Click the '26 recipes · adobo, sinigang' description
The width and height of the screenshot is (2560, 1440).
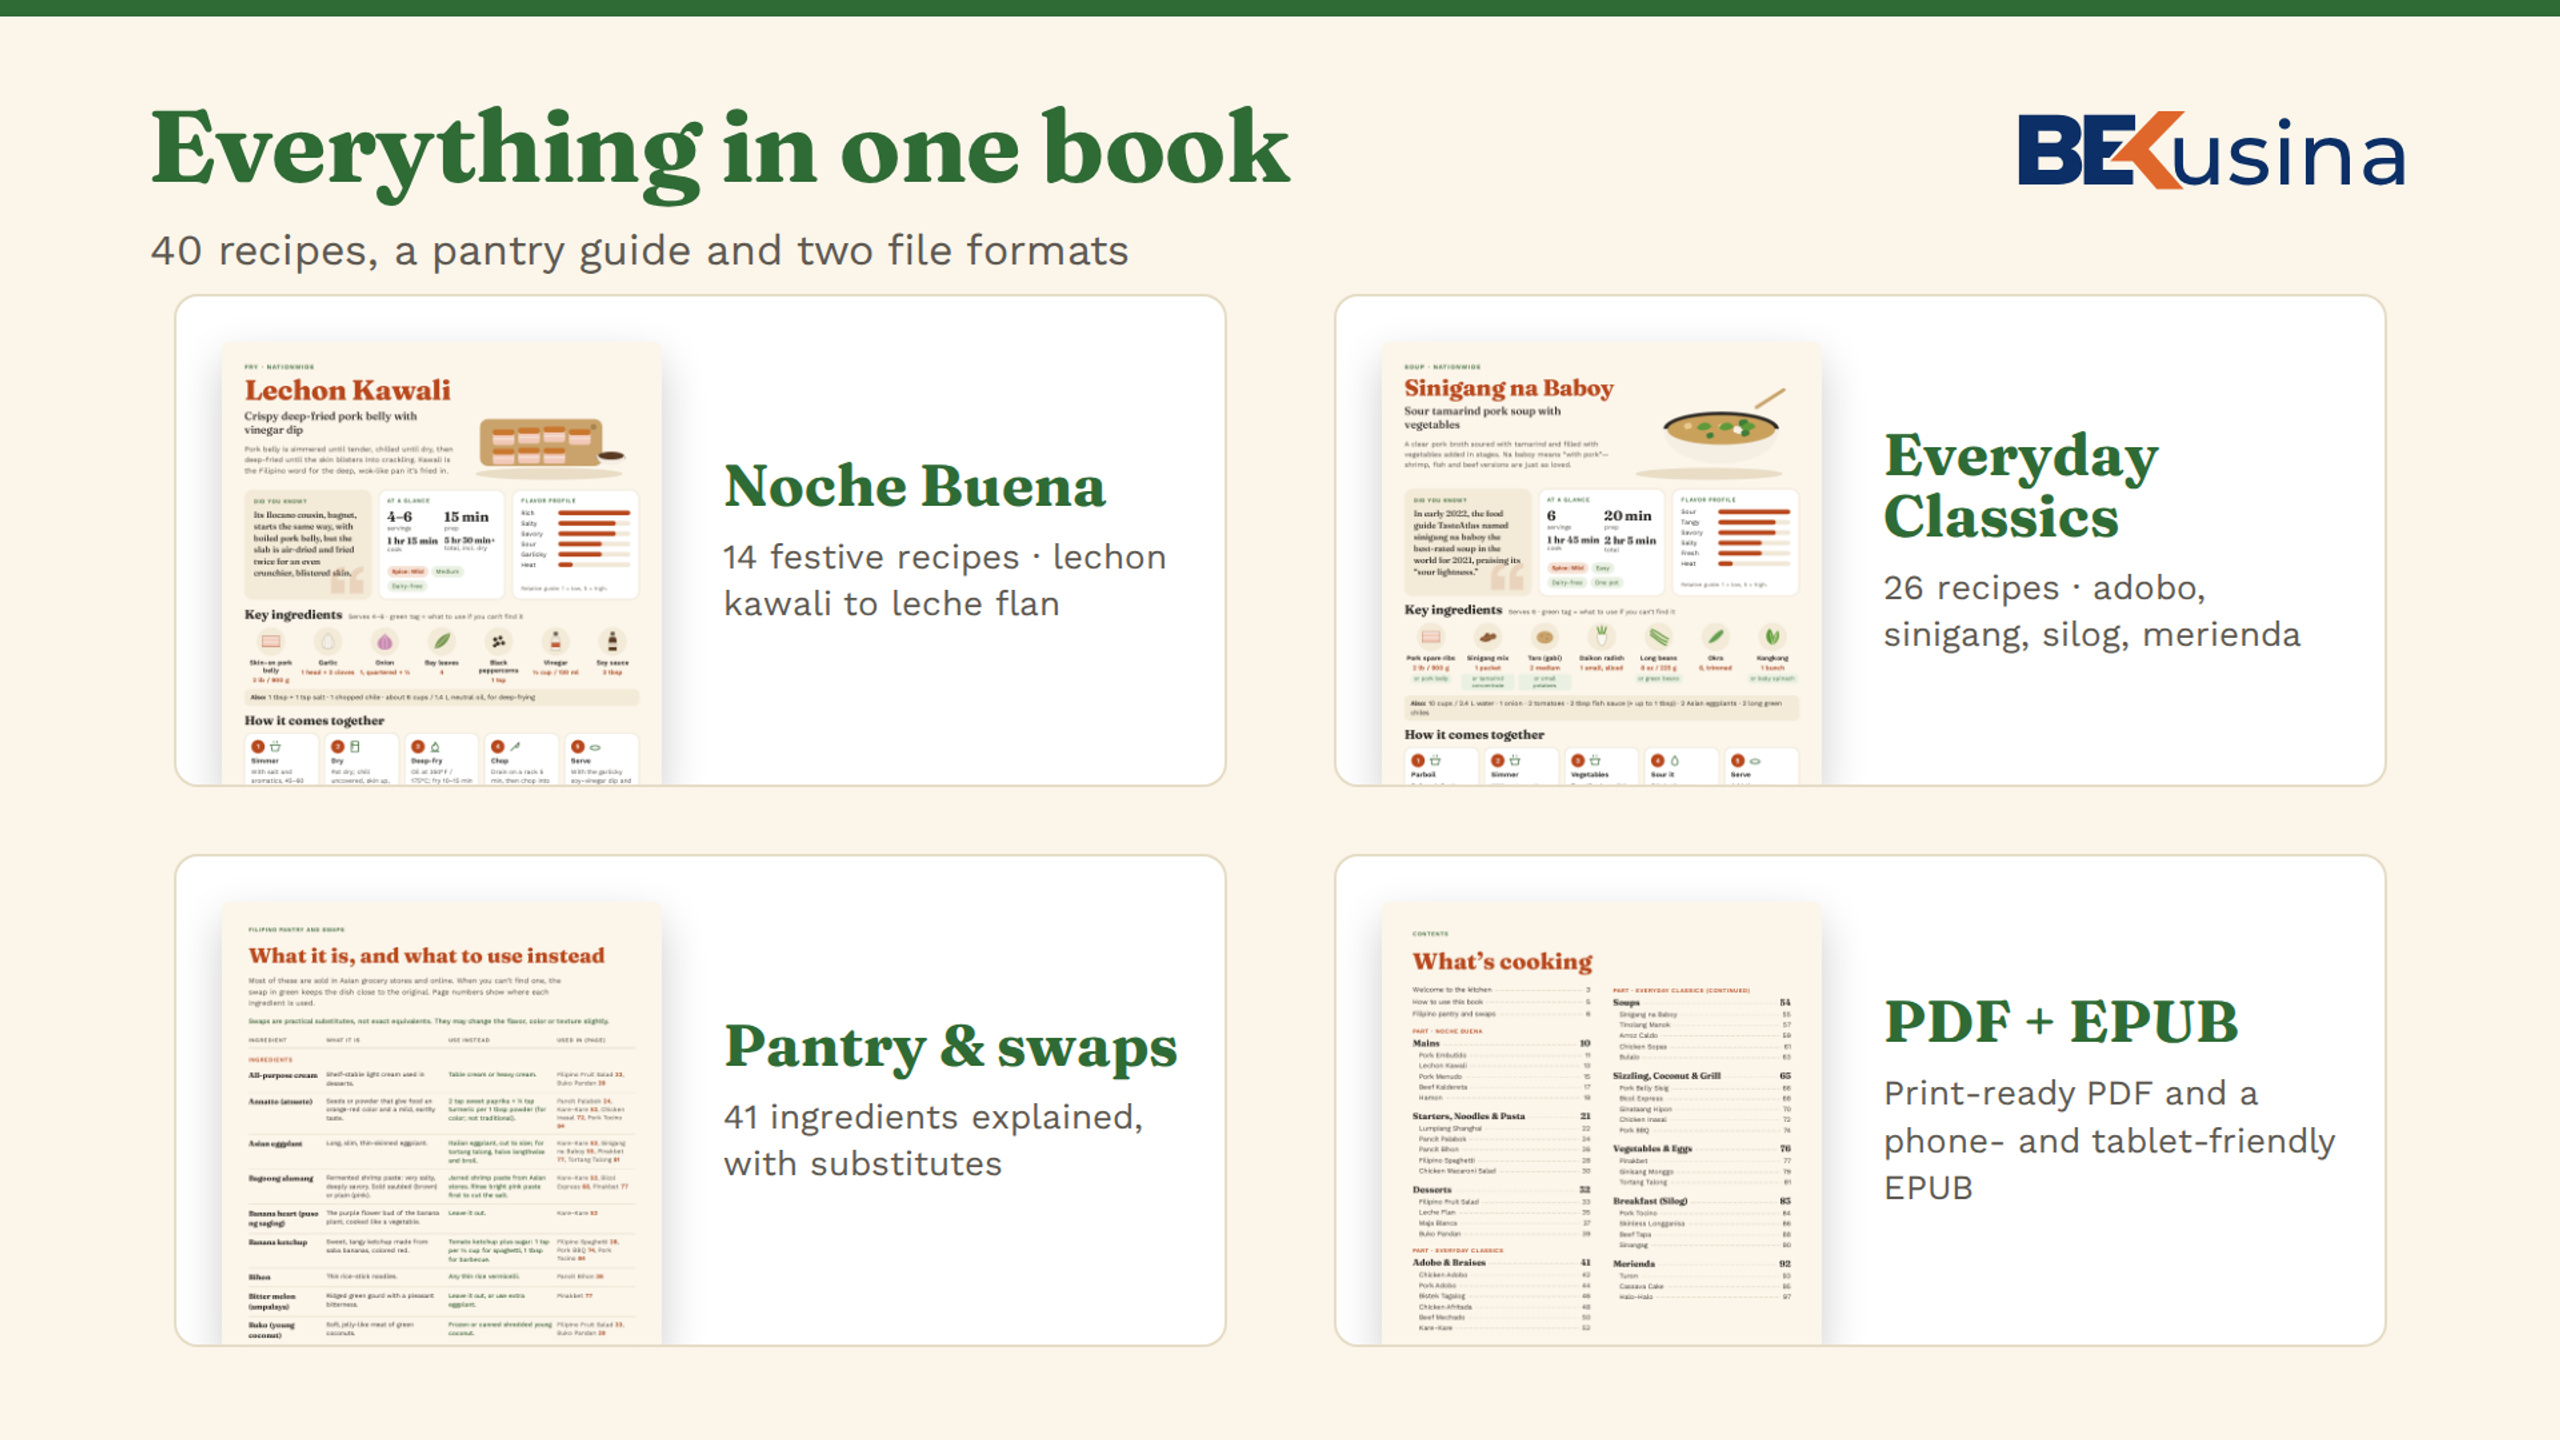2092,611
